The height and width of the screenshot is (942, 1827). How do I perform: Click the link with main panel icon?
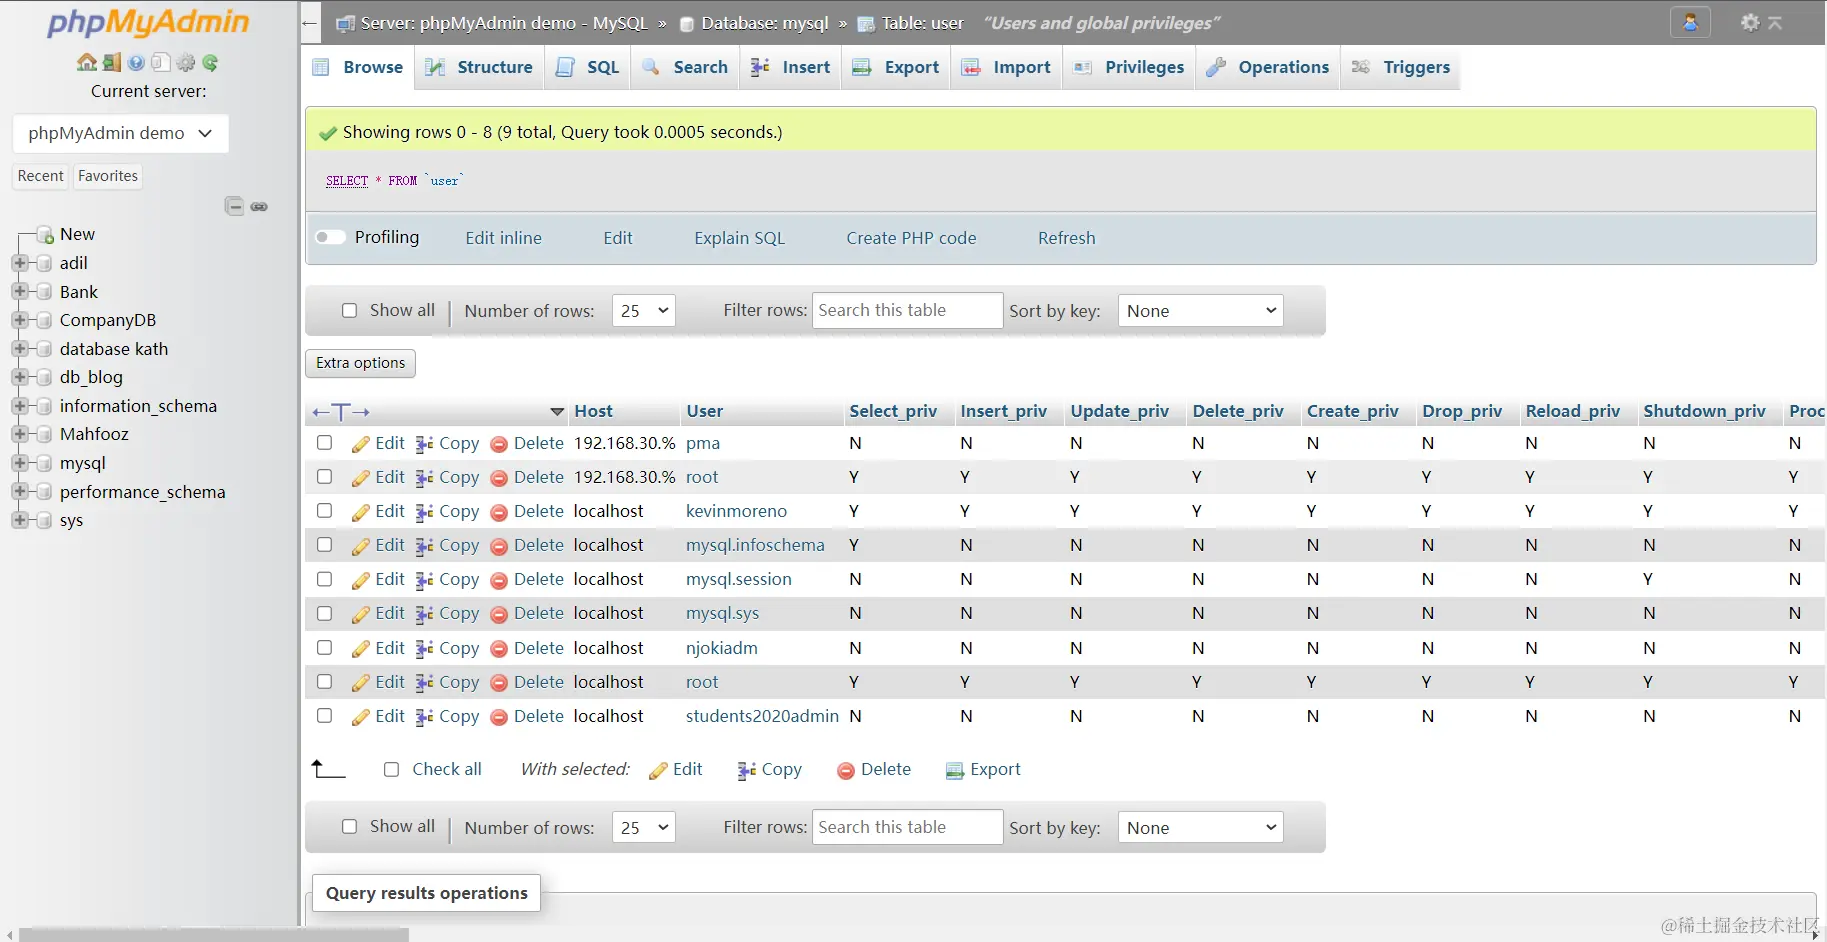pyautogui.click(x=259, y=207)
